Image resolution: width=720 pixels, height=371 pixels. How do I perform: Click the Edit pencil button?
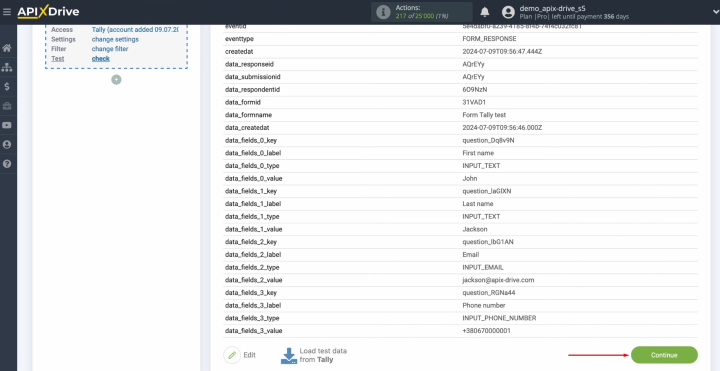(x=239, y=355)
